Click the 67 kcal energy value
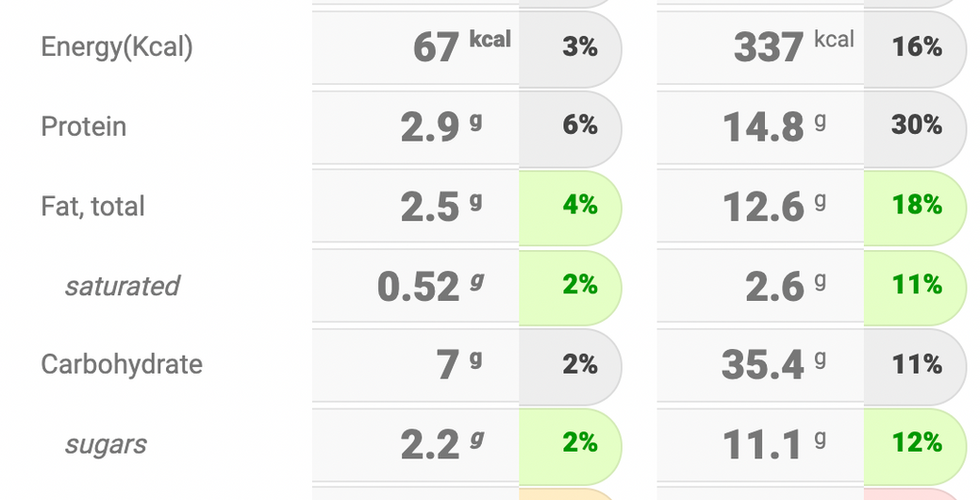 pos(462,47)
